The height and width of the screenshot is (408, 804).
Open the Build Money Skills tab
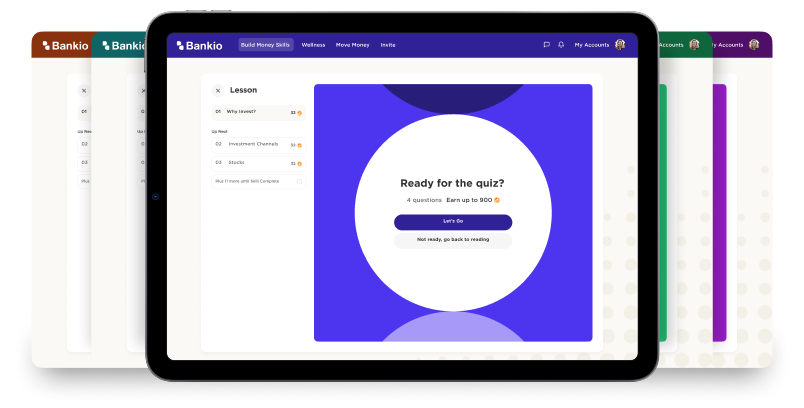(x=266, y=45)
